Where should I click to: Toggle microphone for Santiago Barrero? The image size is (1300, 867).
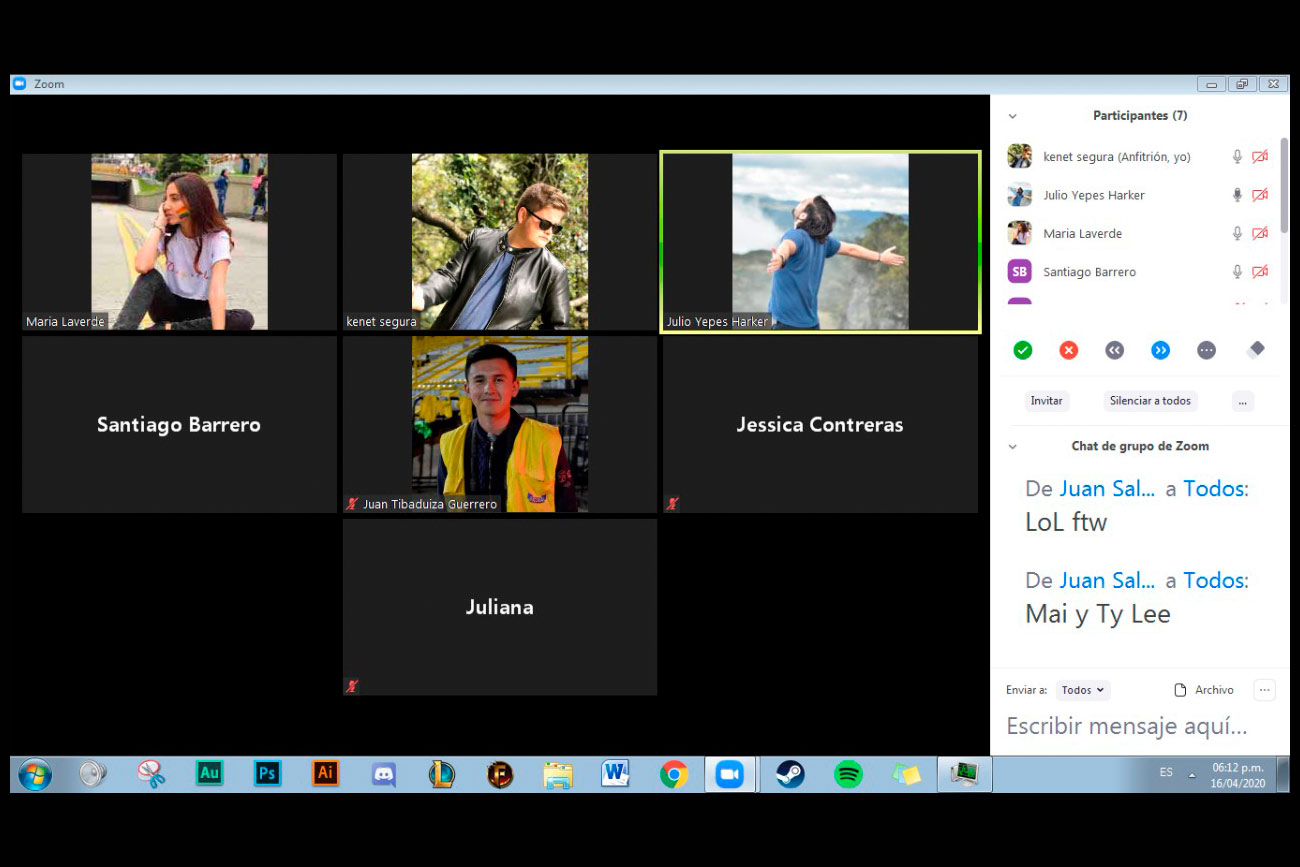click(x=1237, y=272)
